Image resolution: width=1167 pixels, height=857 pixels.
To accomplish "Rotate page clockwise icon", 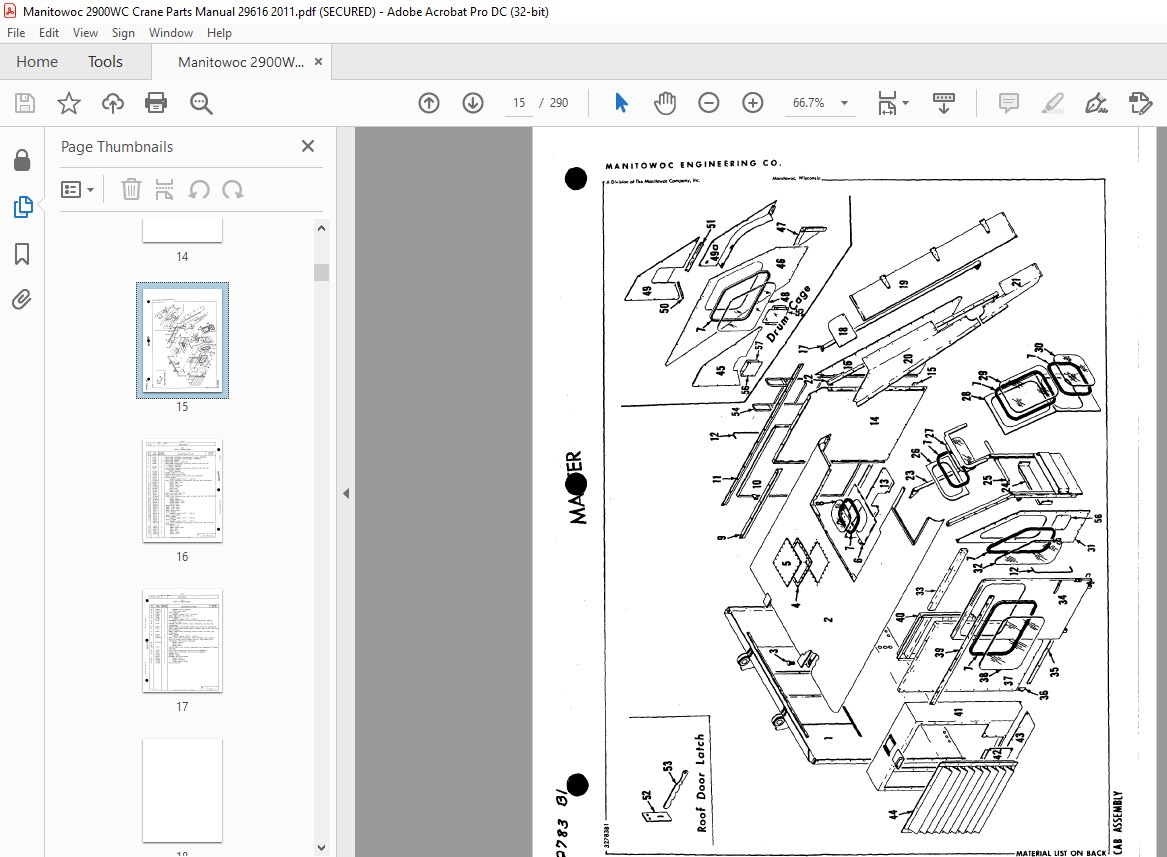I will pyautogui.click(x=233, y=189).
